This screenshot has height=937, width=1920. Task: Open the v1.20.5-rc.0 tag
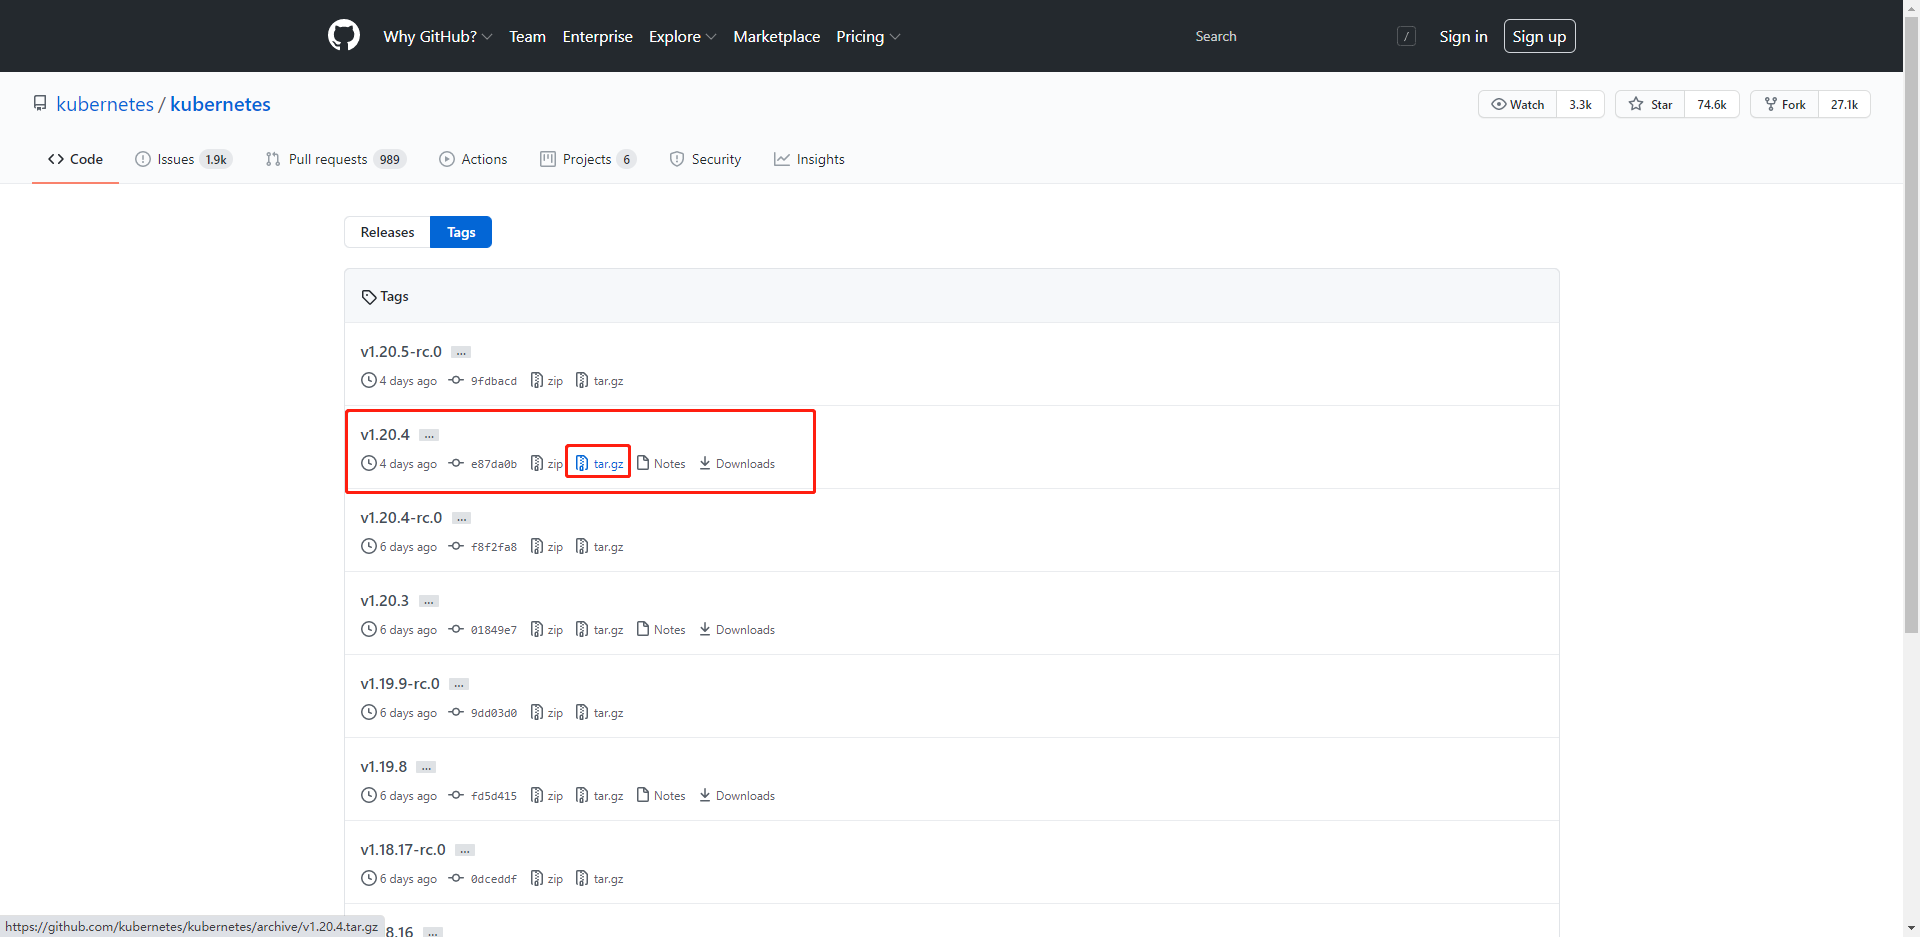(x=401, y=352)
